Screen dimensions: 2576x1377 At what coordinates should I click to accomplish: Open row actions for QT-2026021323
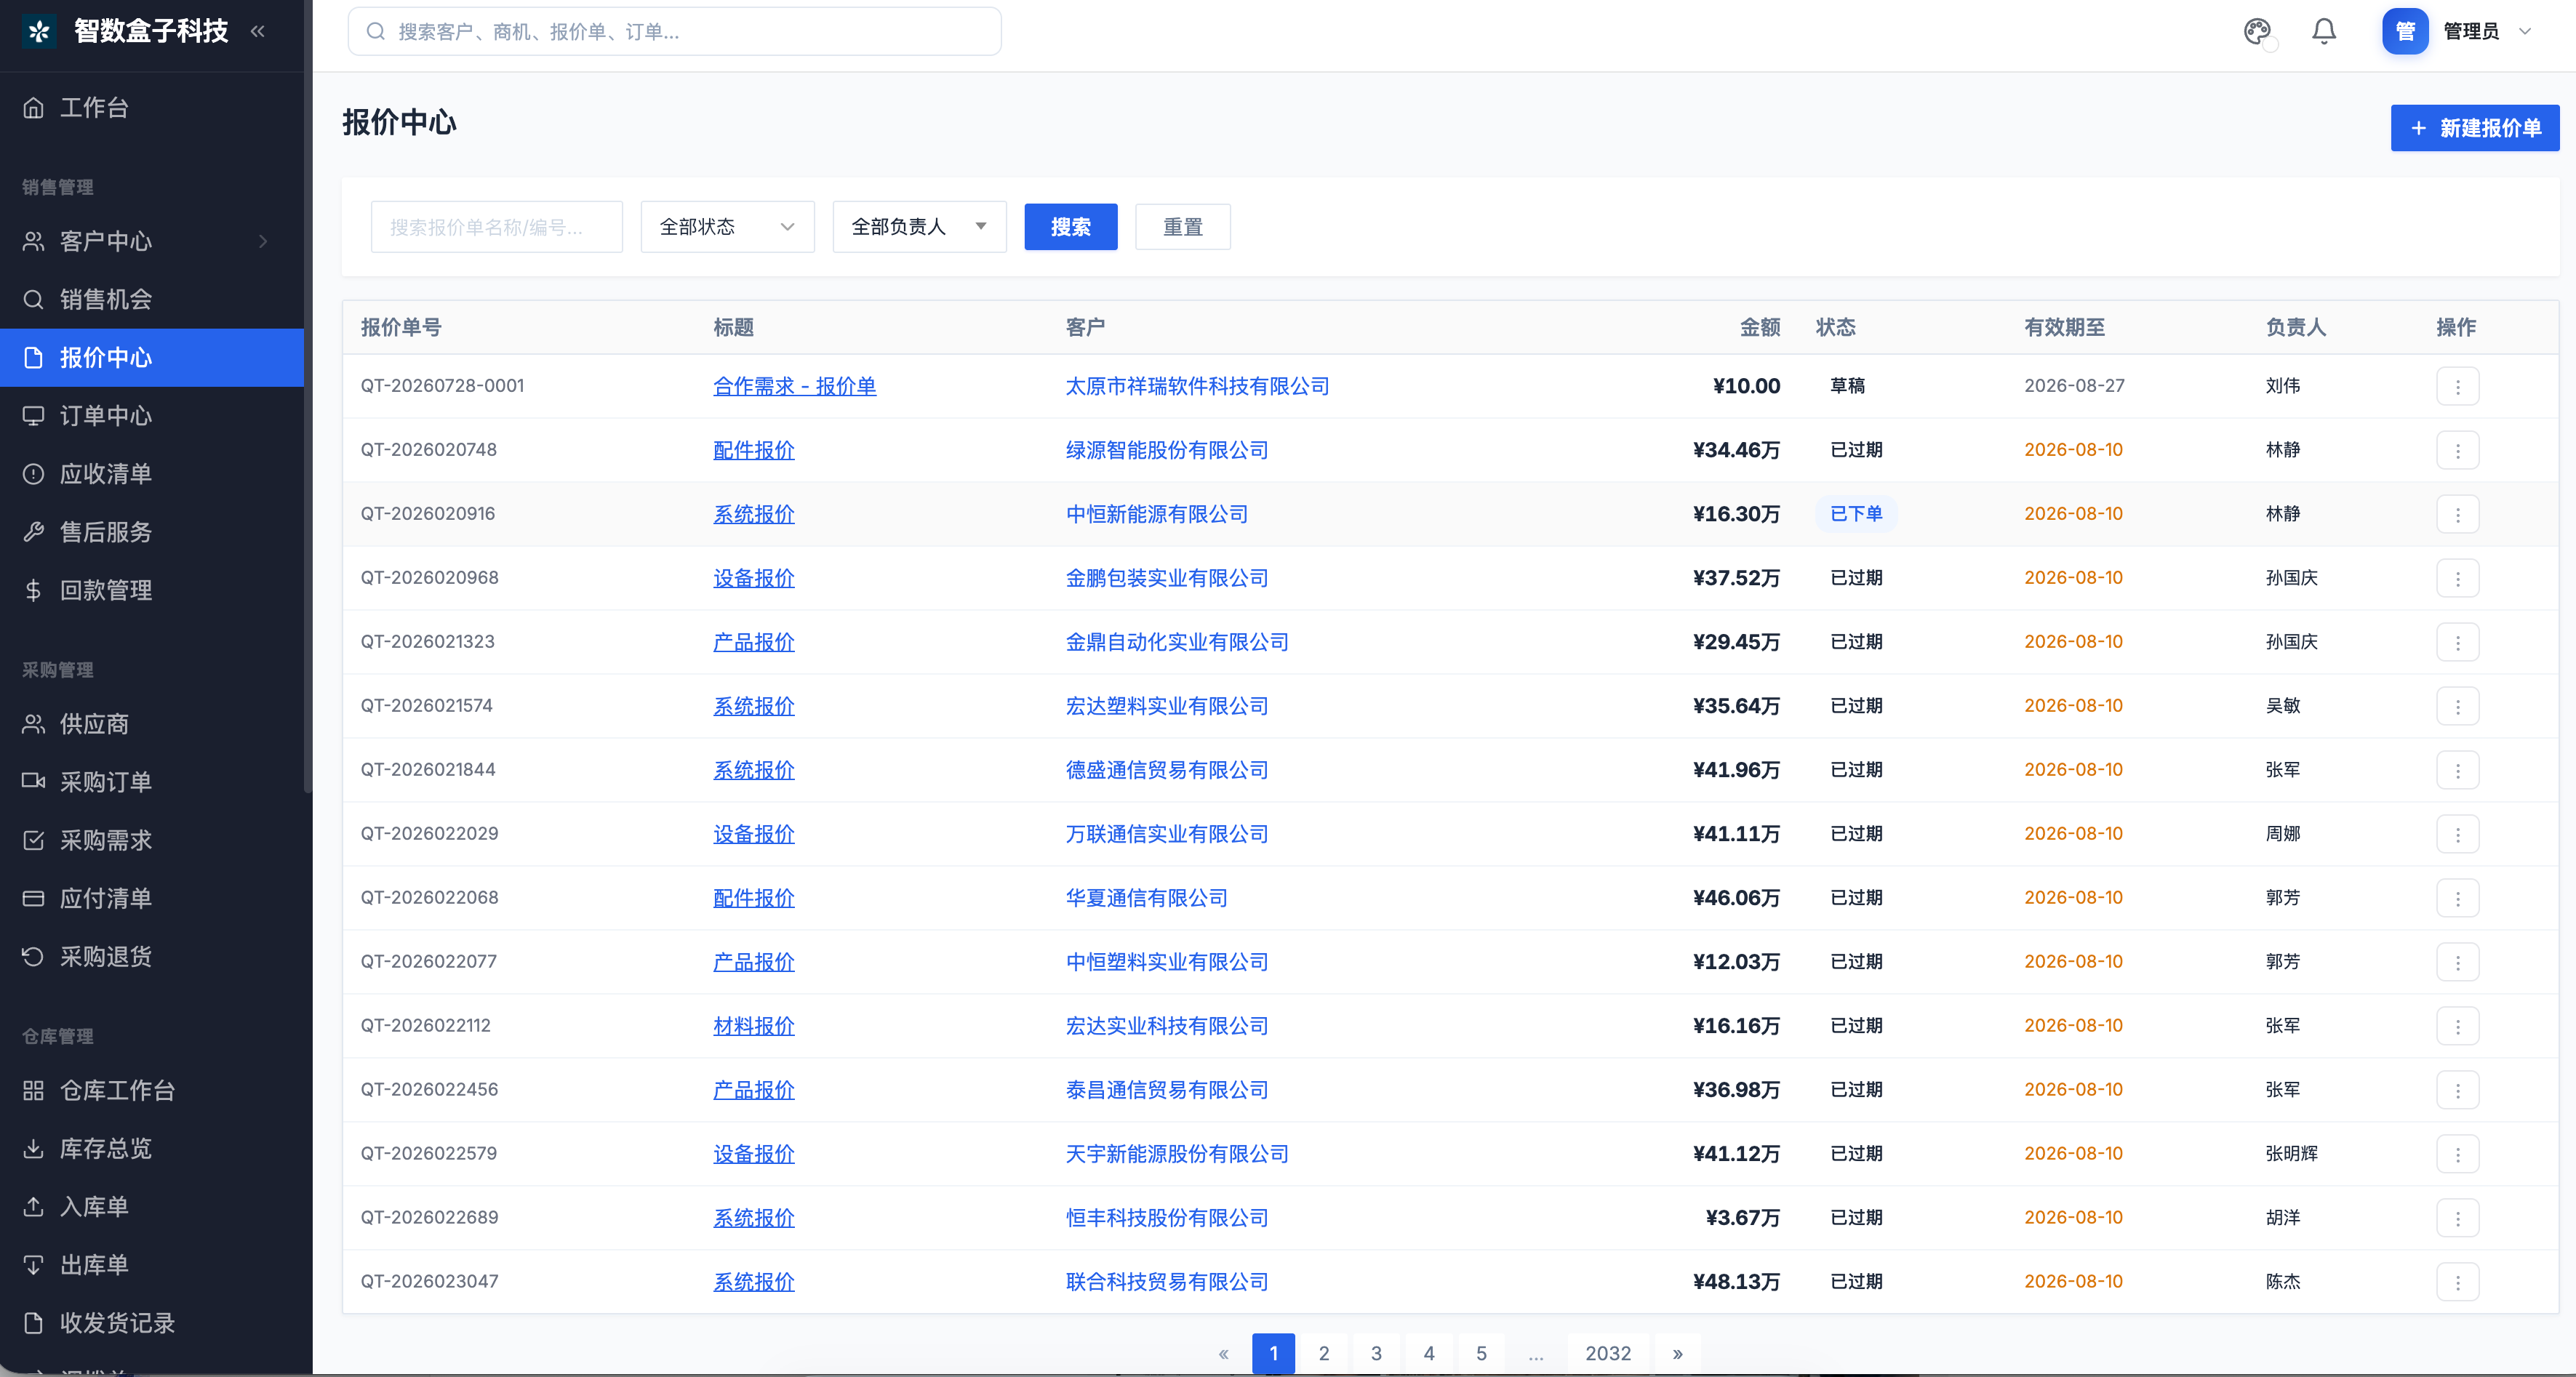coord(2457,642)
